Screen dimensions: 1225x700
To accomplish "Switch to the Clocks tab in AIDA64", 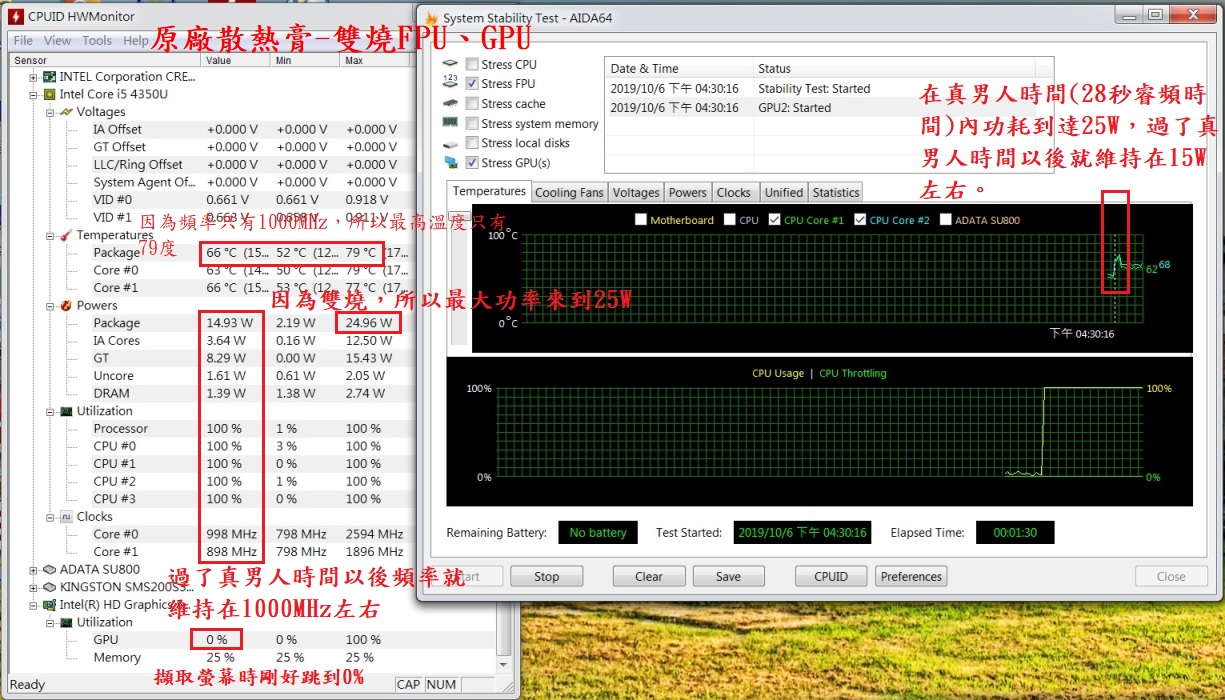I will 734,193.
